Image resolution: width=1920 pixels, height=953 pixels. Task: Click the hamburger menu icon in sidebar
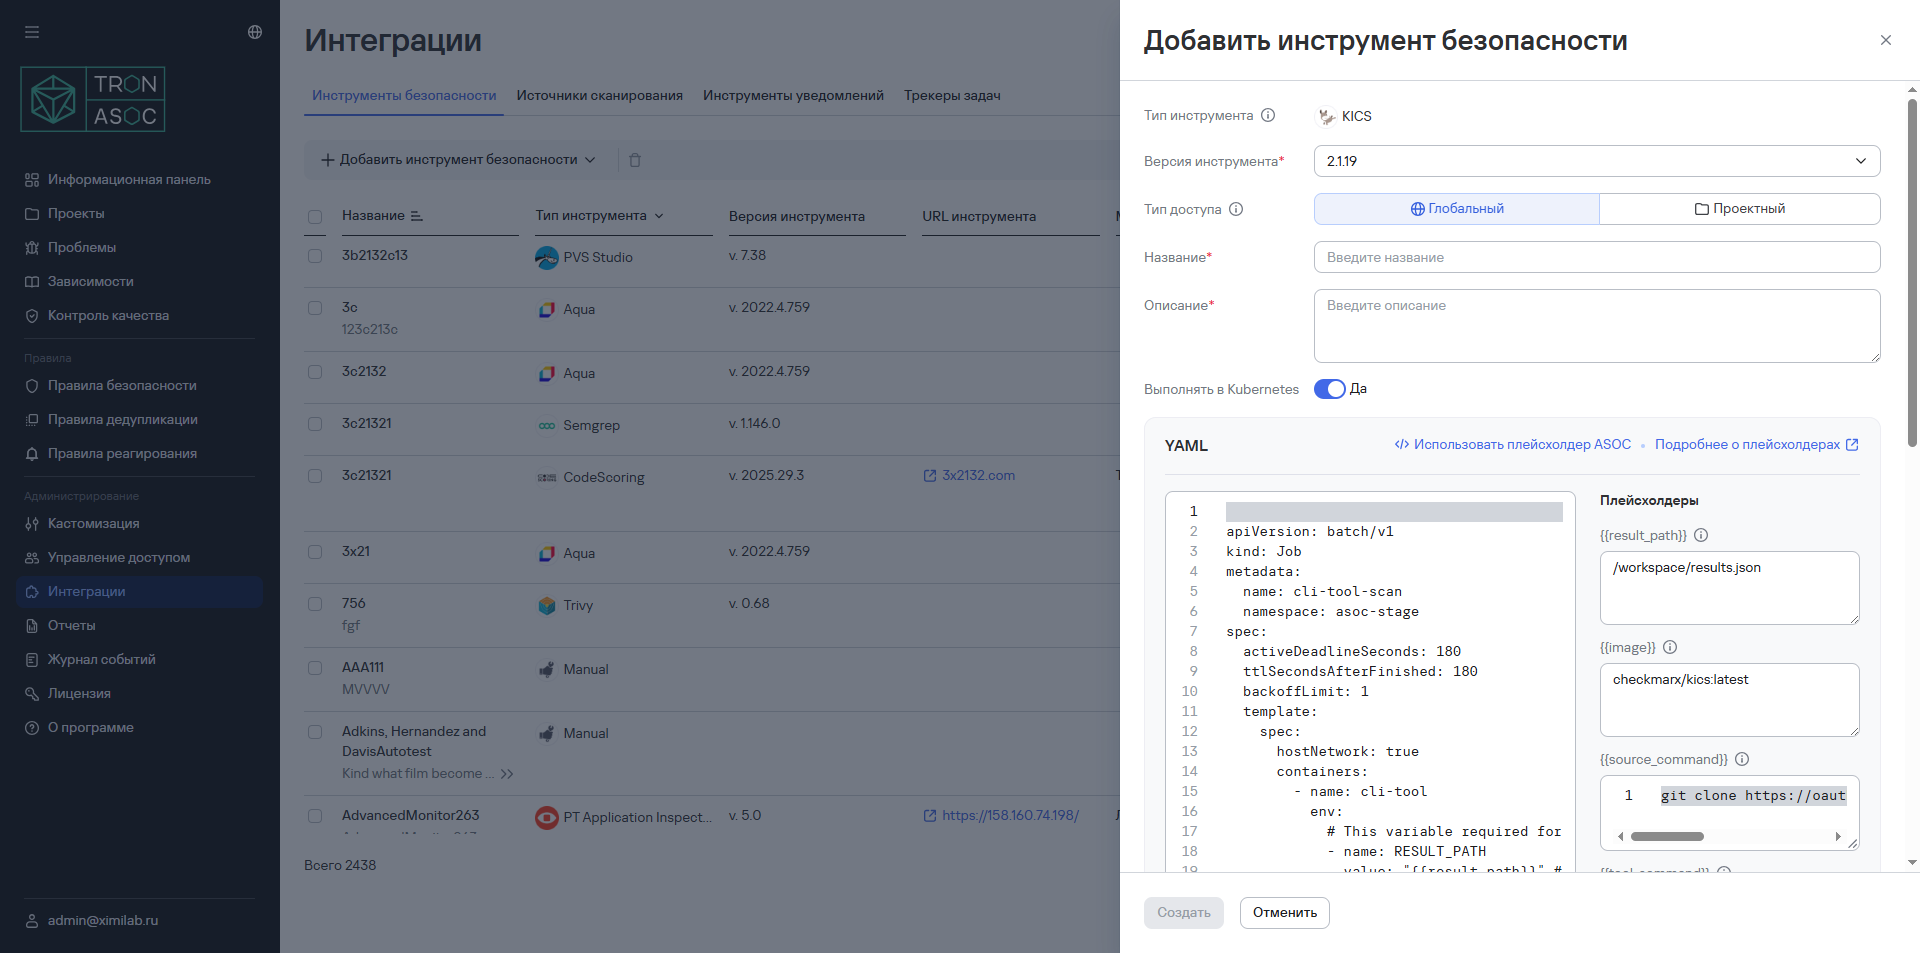(x=32, y=32)
